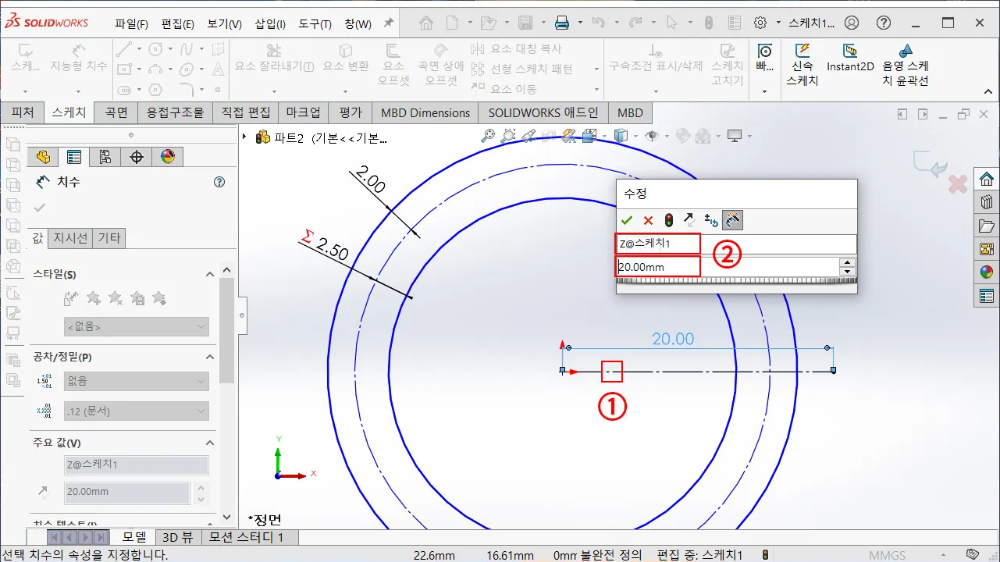This screenshot has width=1000, height=562.
Task: Open DisplayManager color sphere tab
Action: pyautogui.click(x=168, y=157)
